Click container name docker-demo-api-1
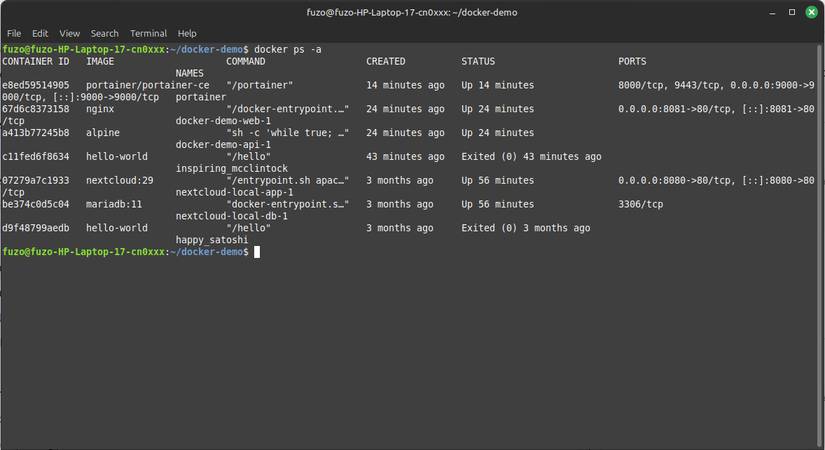The width and height of the screenshot is (825, 450). pyautogui.click(x=223, y=145)
